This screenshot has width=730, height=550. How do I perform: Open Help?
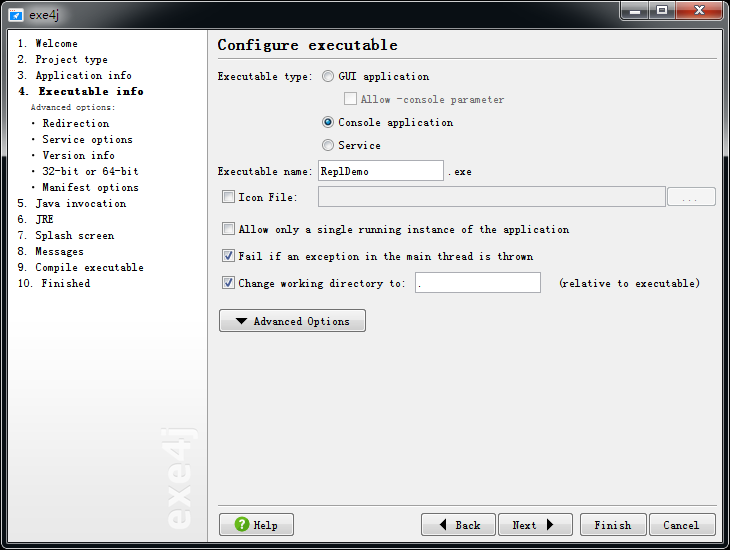(x=257, y=525)
